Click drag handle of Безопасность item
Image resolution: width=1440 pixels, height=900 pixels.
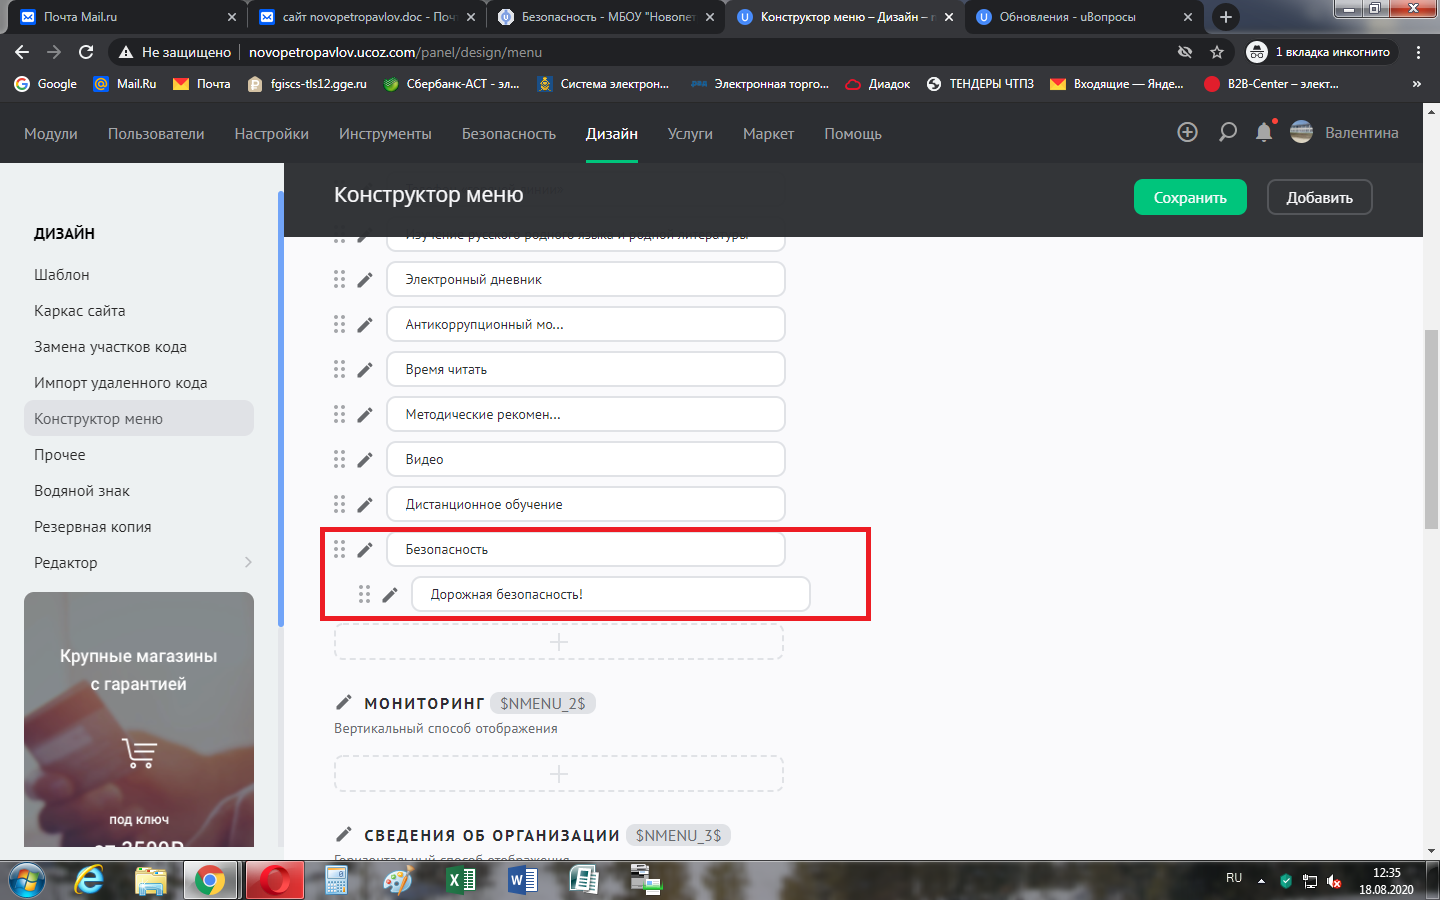340,549
